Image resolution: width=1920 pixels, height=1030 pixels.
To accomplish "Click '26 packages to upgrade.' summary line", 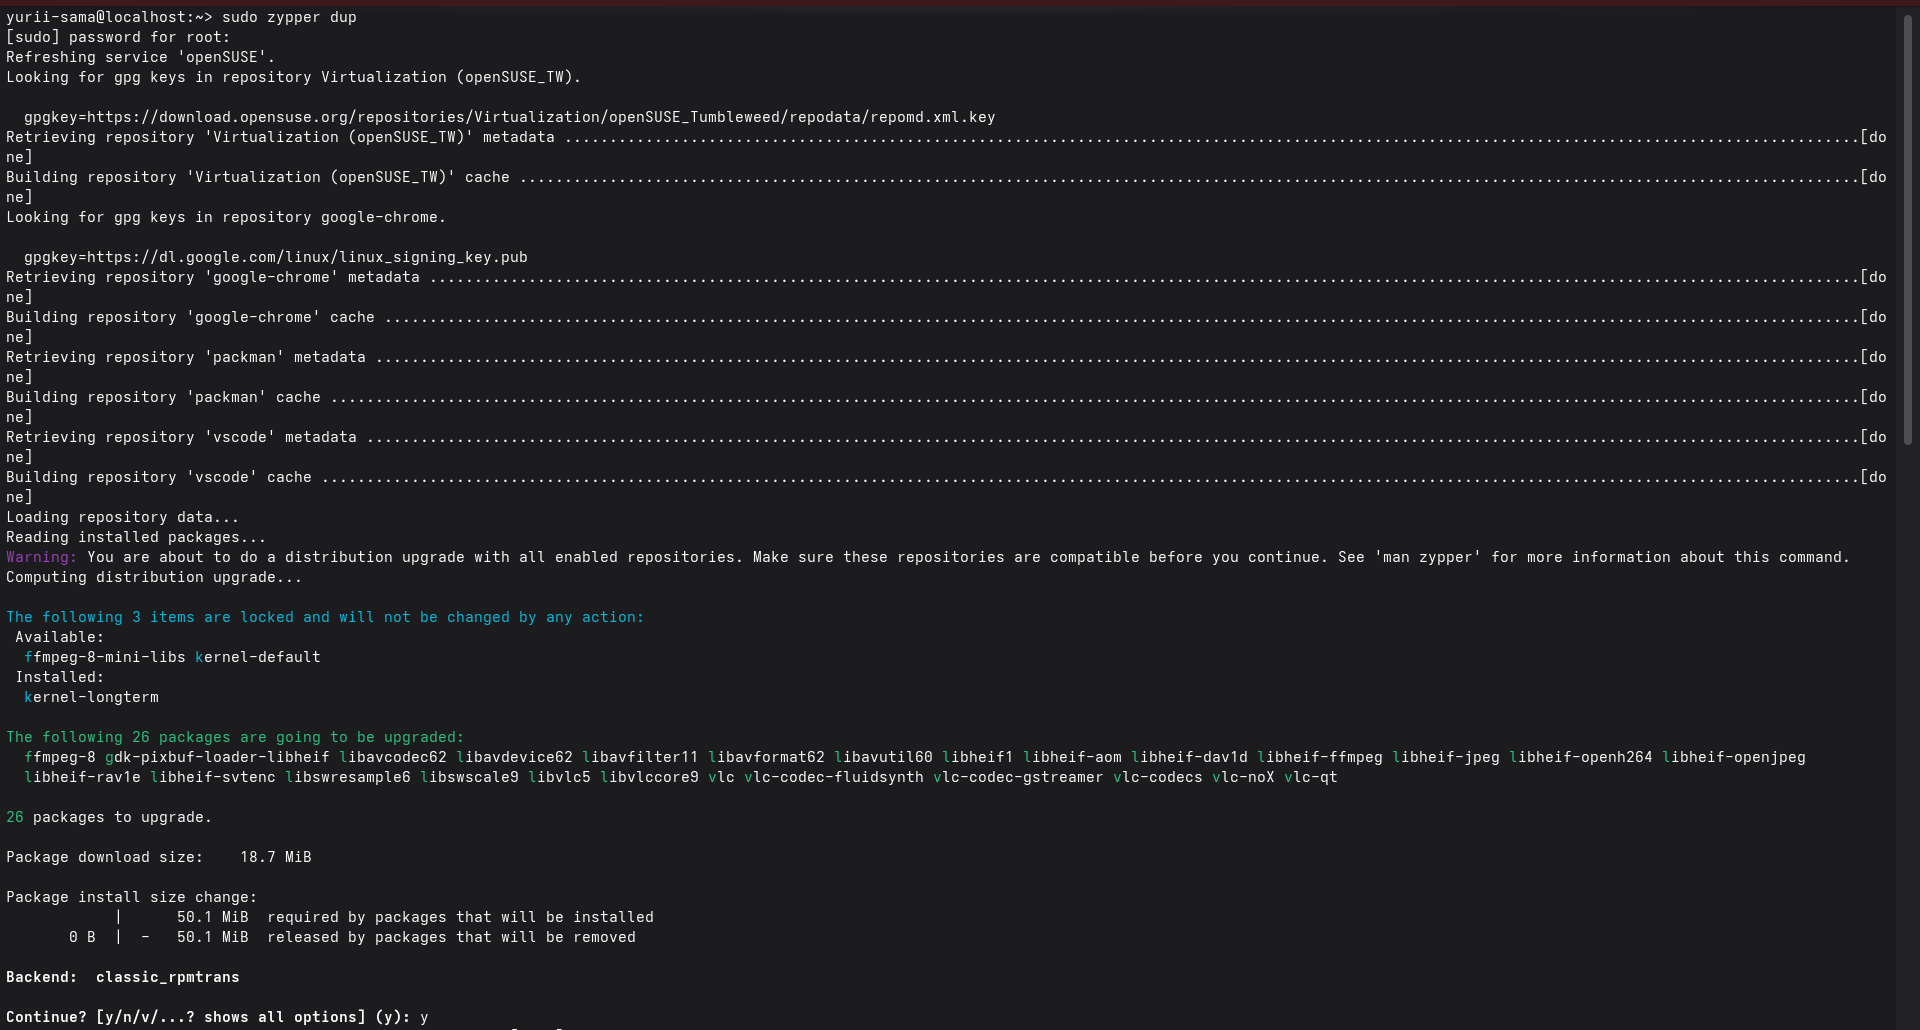I will coord(109,817).
